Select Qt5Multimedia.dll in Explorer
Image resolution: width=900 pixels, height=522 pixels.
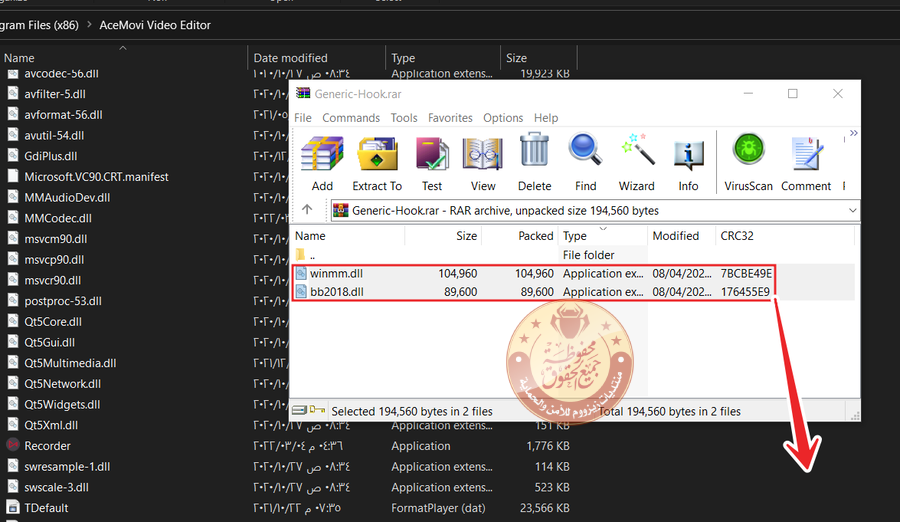coord(70,363)
